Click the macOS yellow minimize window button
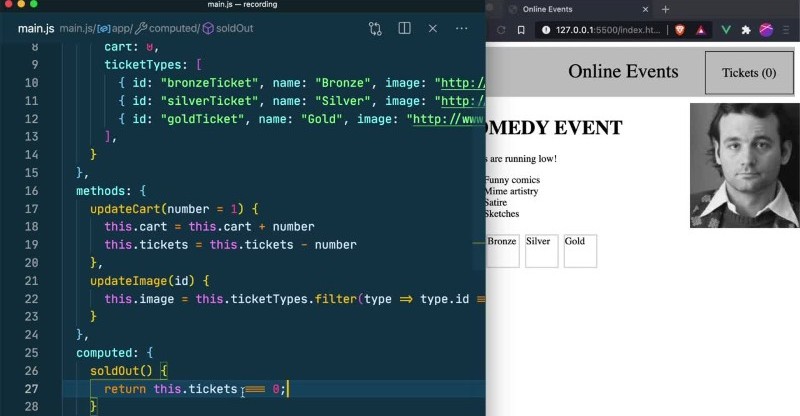 (x=21, y=4)
